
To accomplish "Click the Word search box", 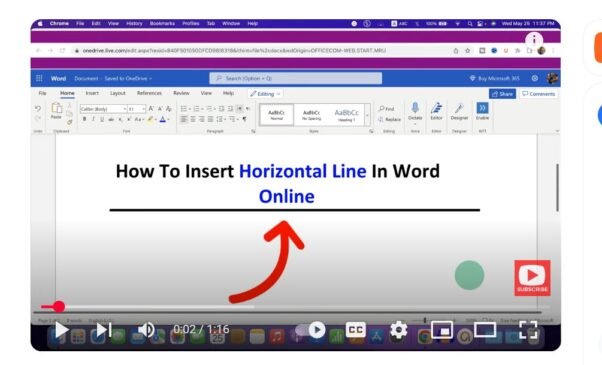I will tap(296, 78).
